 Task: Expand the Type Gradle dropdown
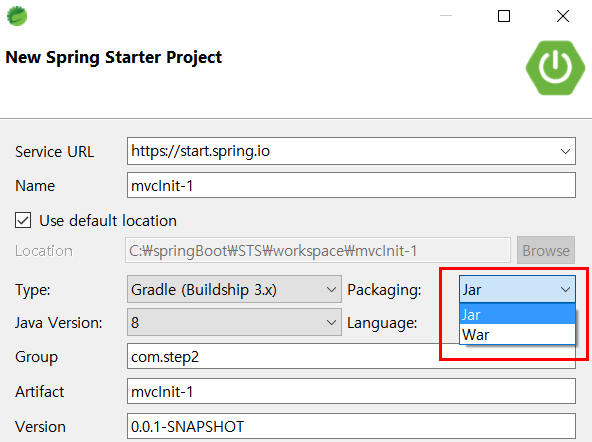click(x=234, y=290)
